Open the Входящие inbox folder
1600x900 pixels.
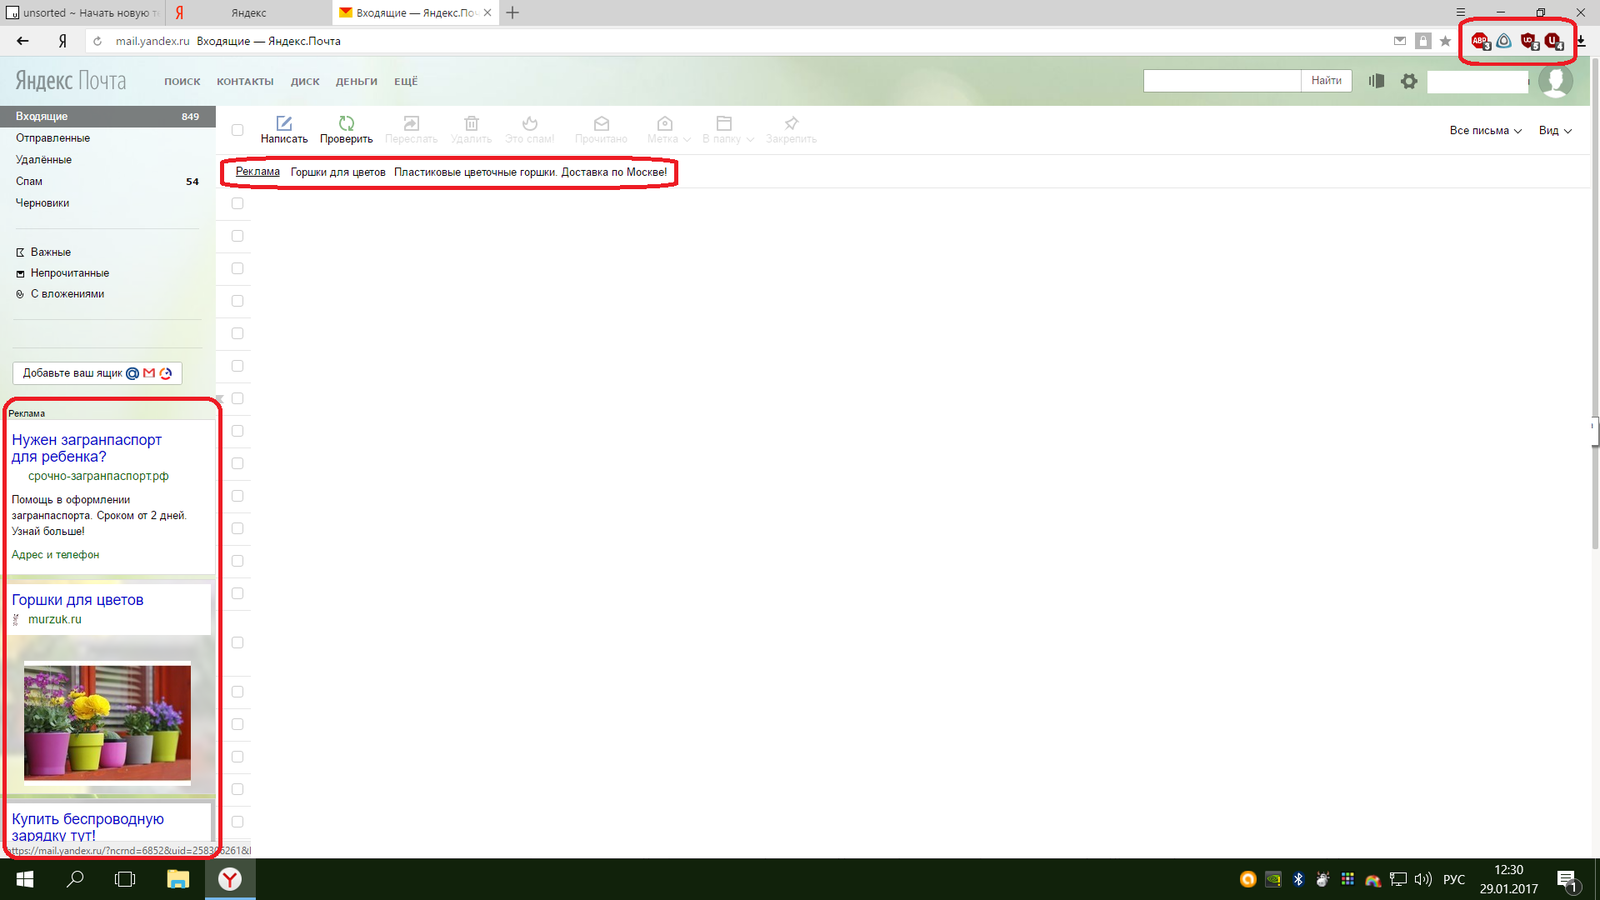pyautogui.click(x=108, y=116)
